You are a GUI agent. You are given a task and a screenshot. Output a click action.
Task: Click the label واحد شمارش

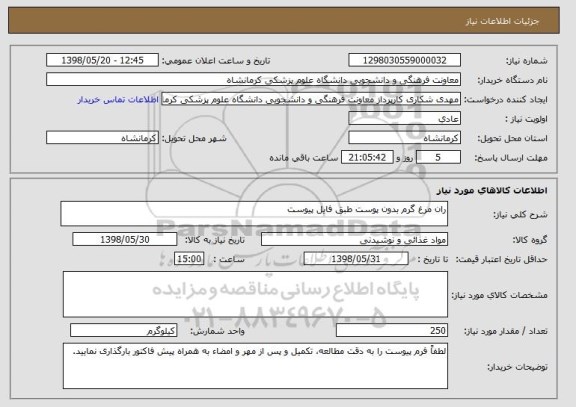click(x=217, y=331)
